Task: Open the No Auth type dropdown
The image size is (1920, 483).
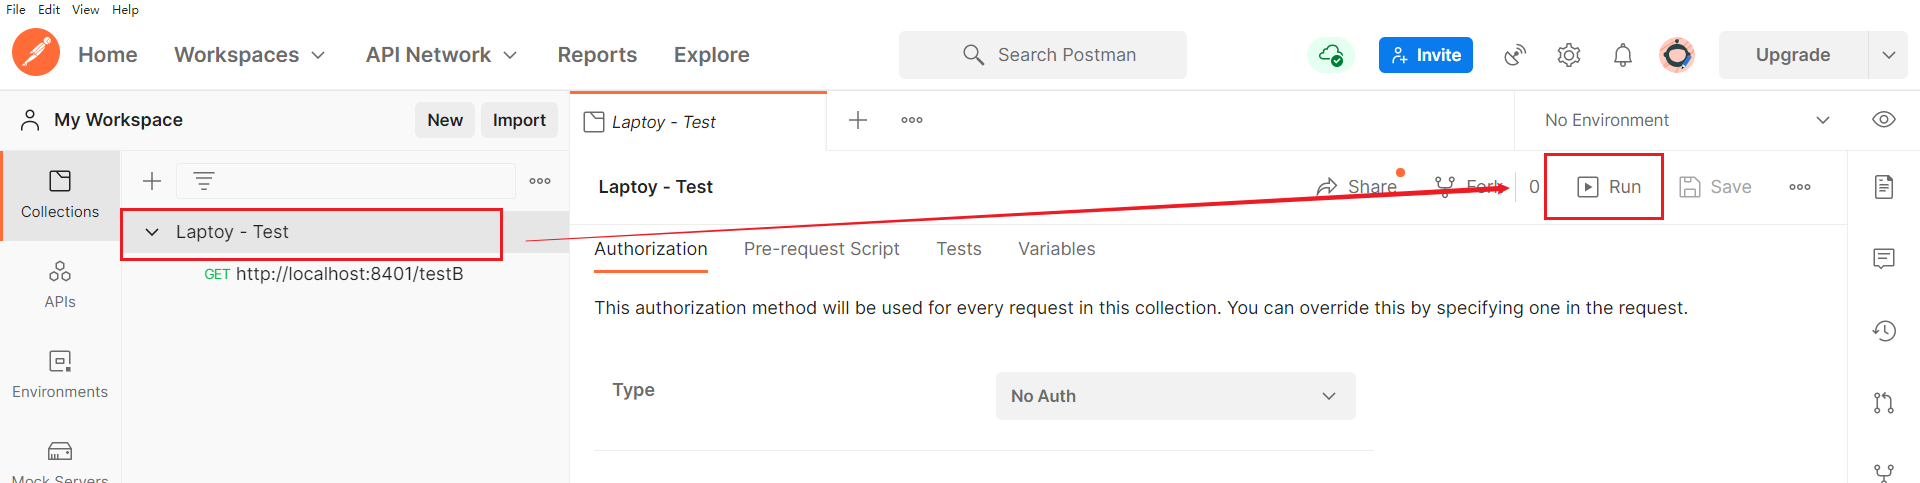Action: [1175, 396]
